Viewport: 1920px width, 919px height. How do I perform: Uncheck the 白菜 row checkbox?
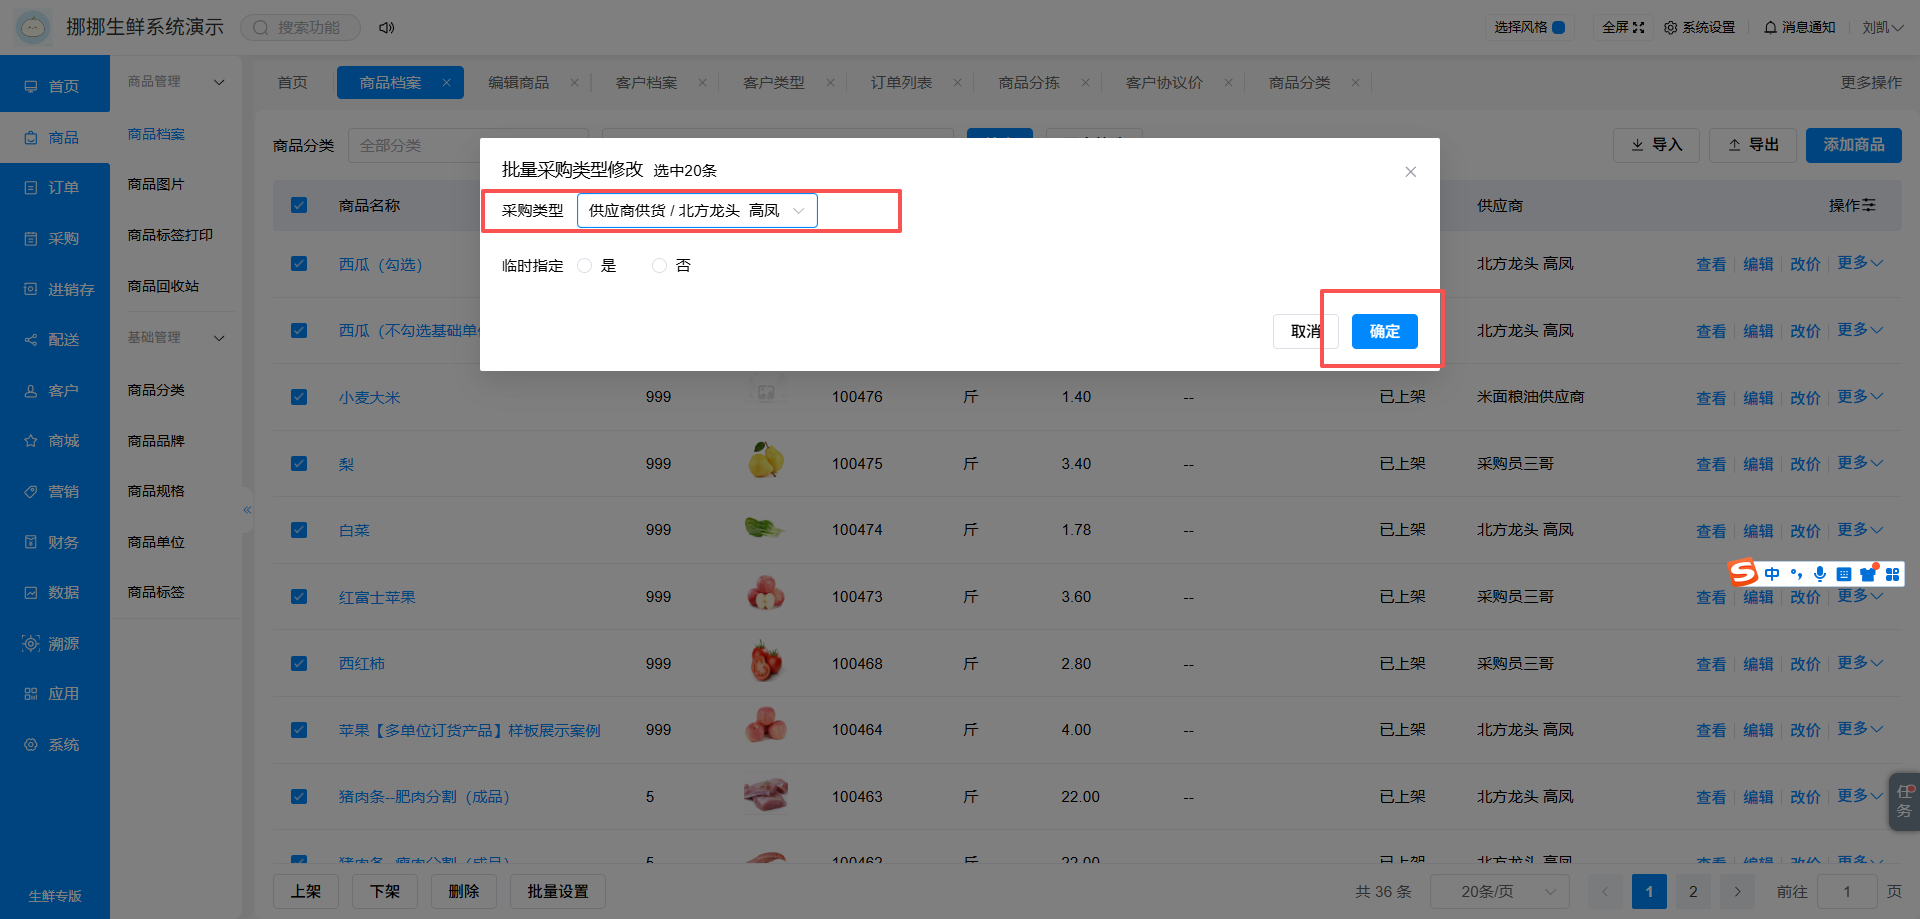[299, 530]
